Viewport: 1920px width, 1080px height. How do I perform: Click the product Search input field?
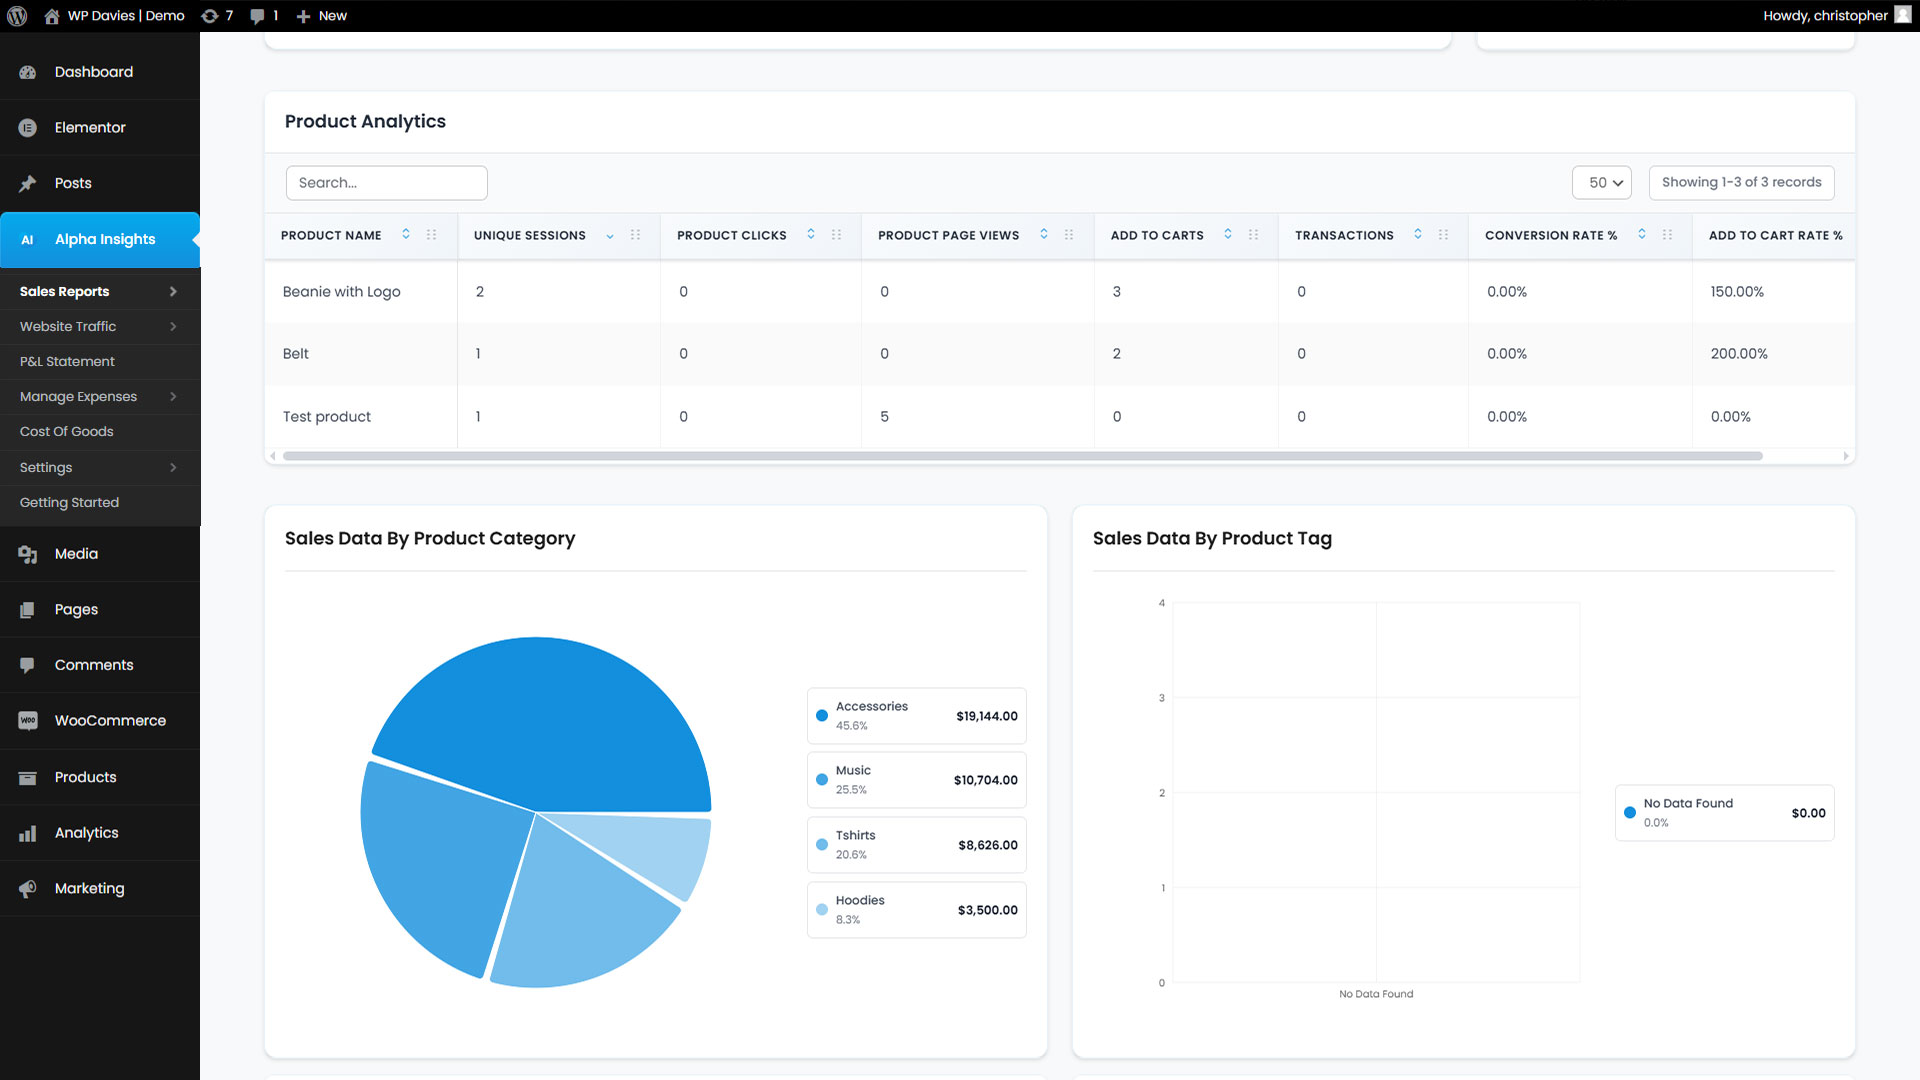(386, 183)
